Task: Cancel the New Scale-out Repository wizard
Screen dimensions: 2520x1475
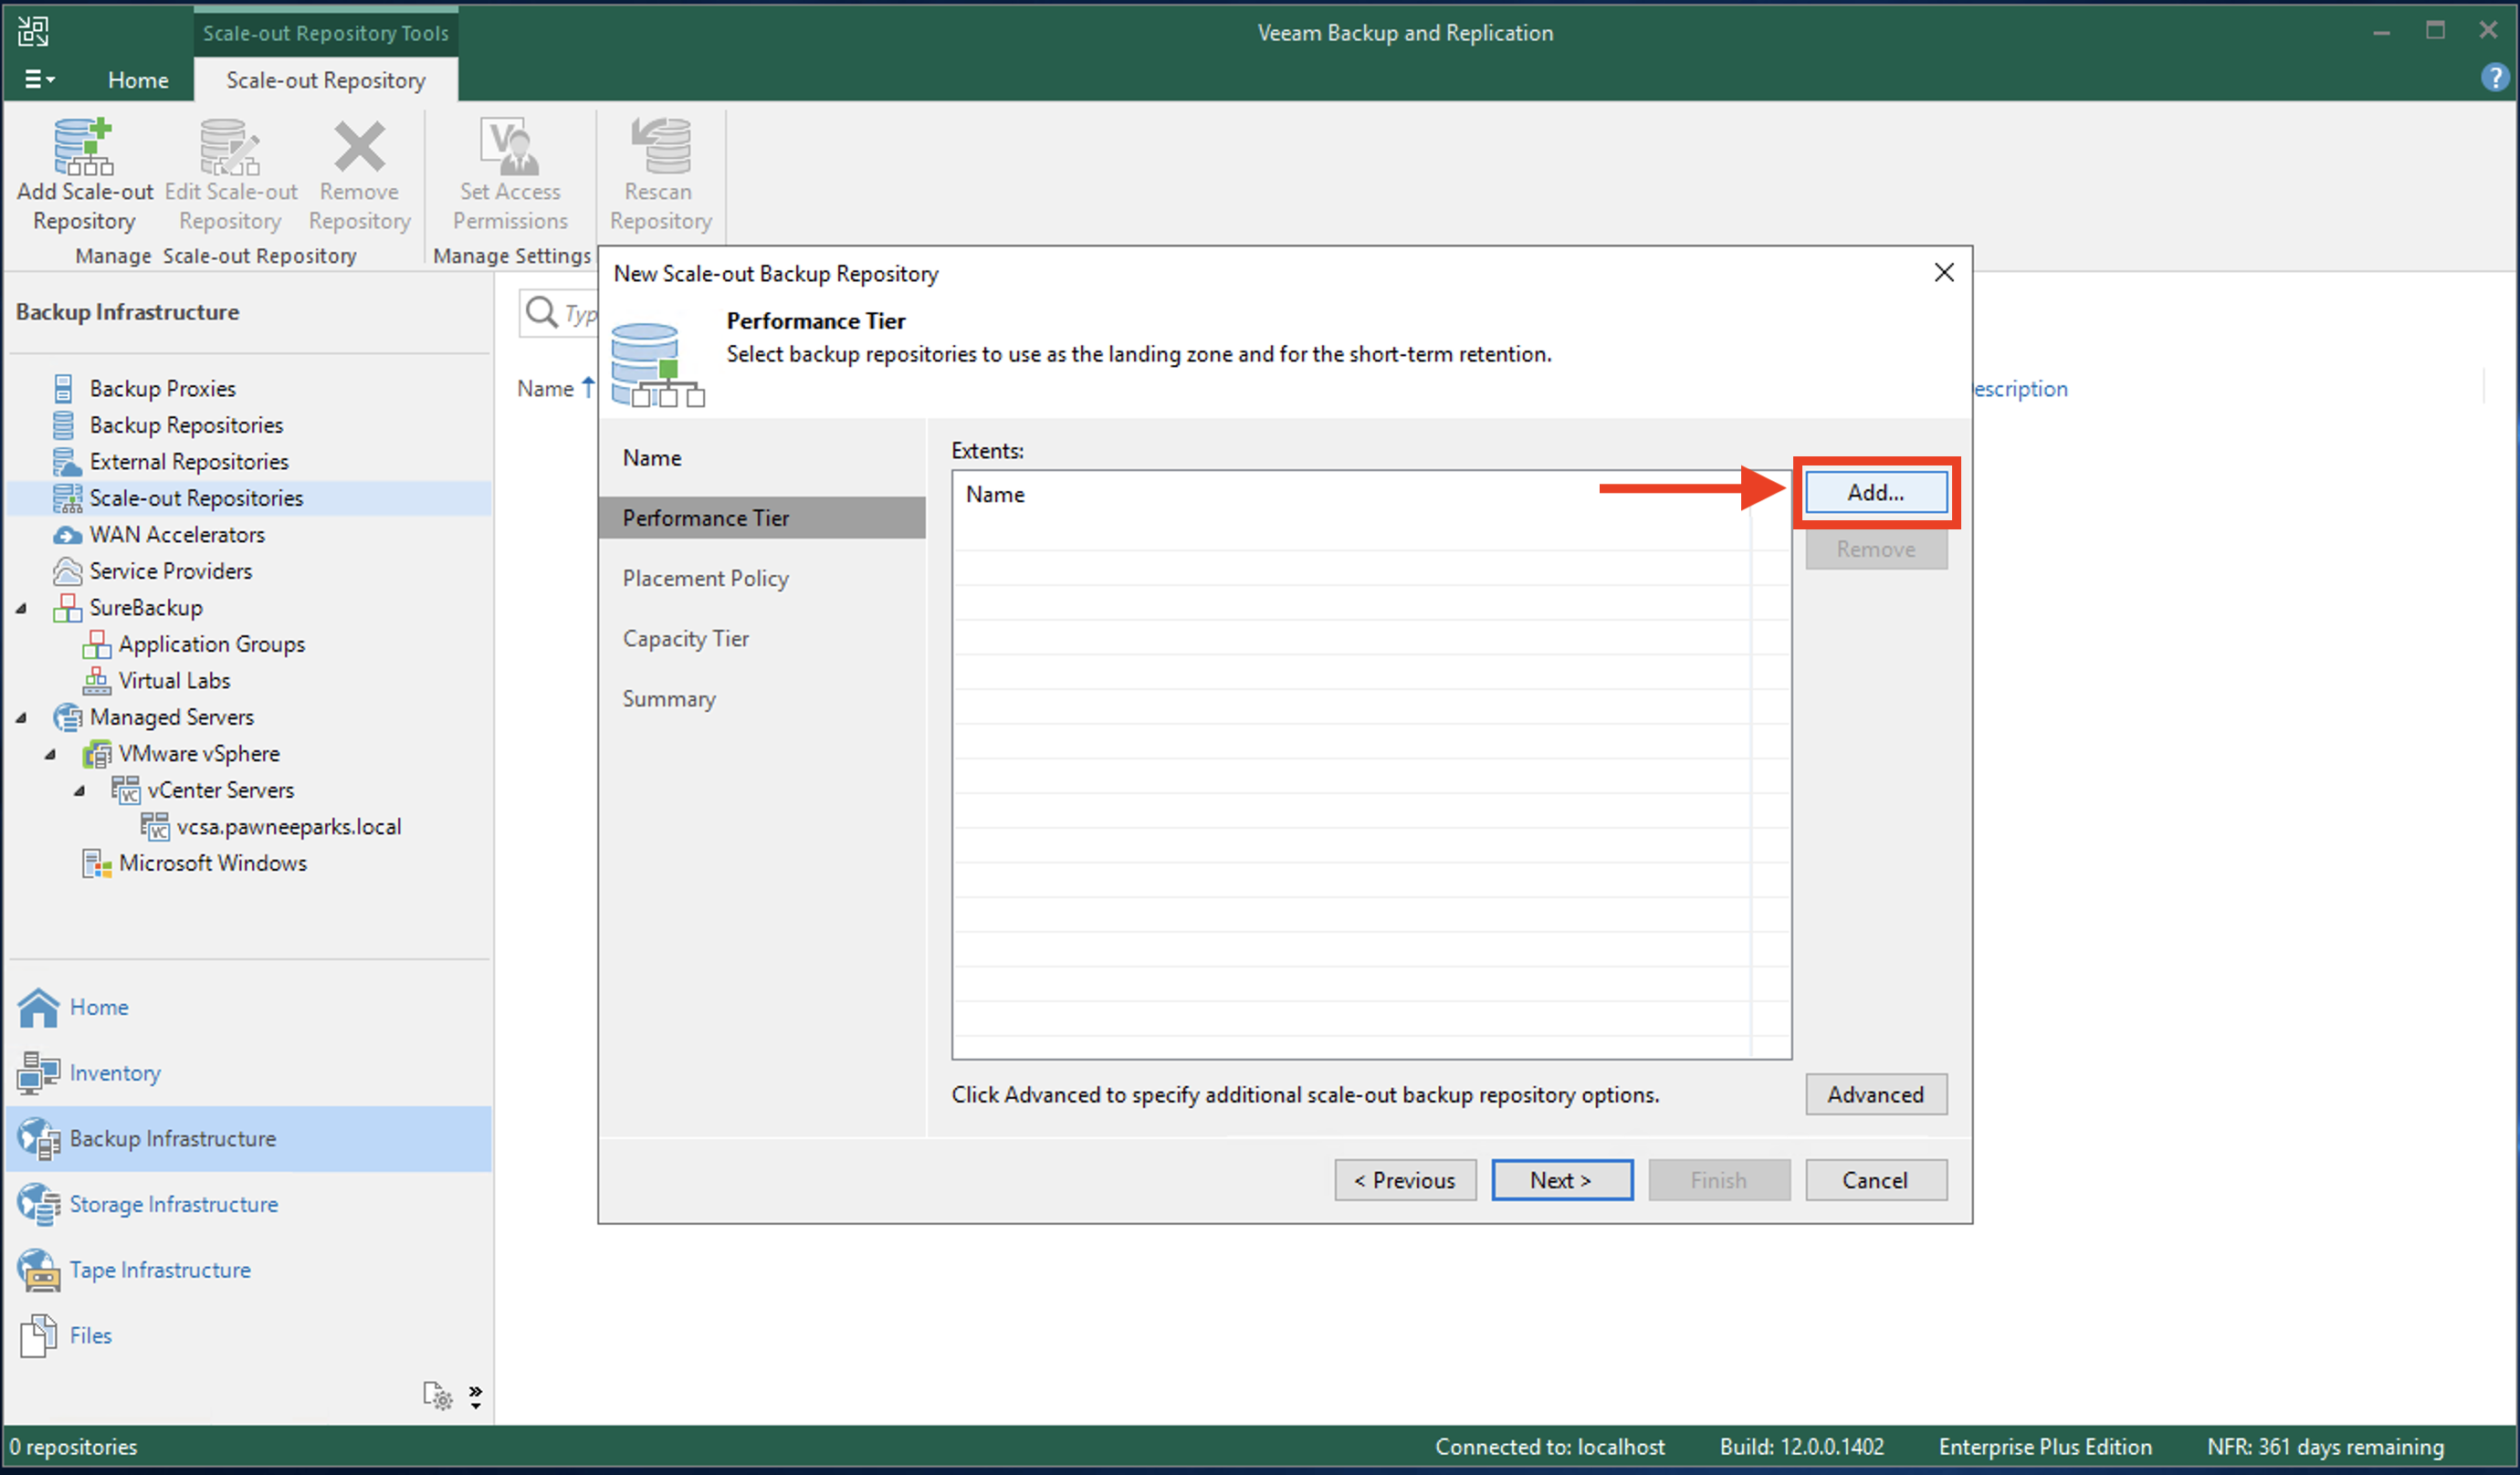Action: click(1876, 1180)
